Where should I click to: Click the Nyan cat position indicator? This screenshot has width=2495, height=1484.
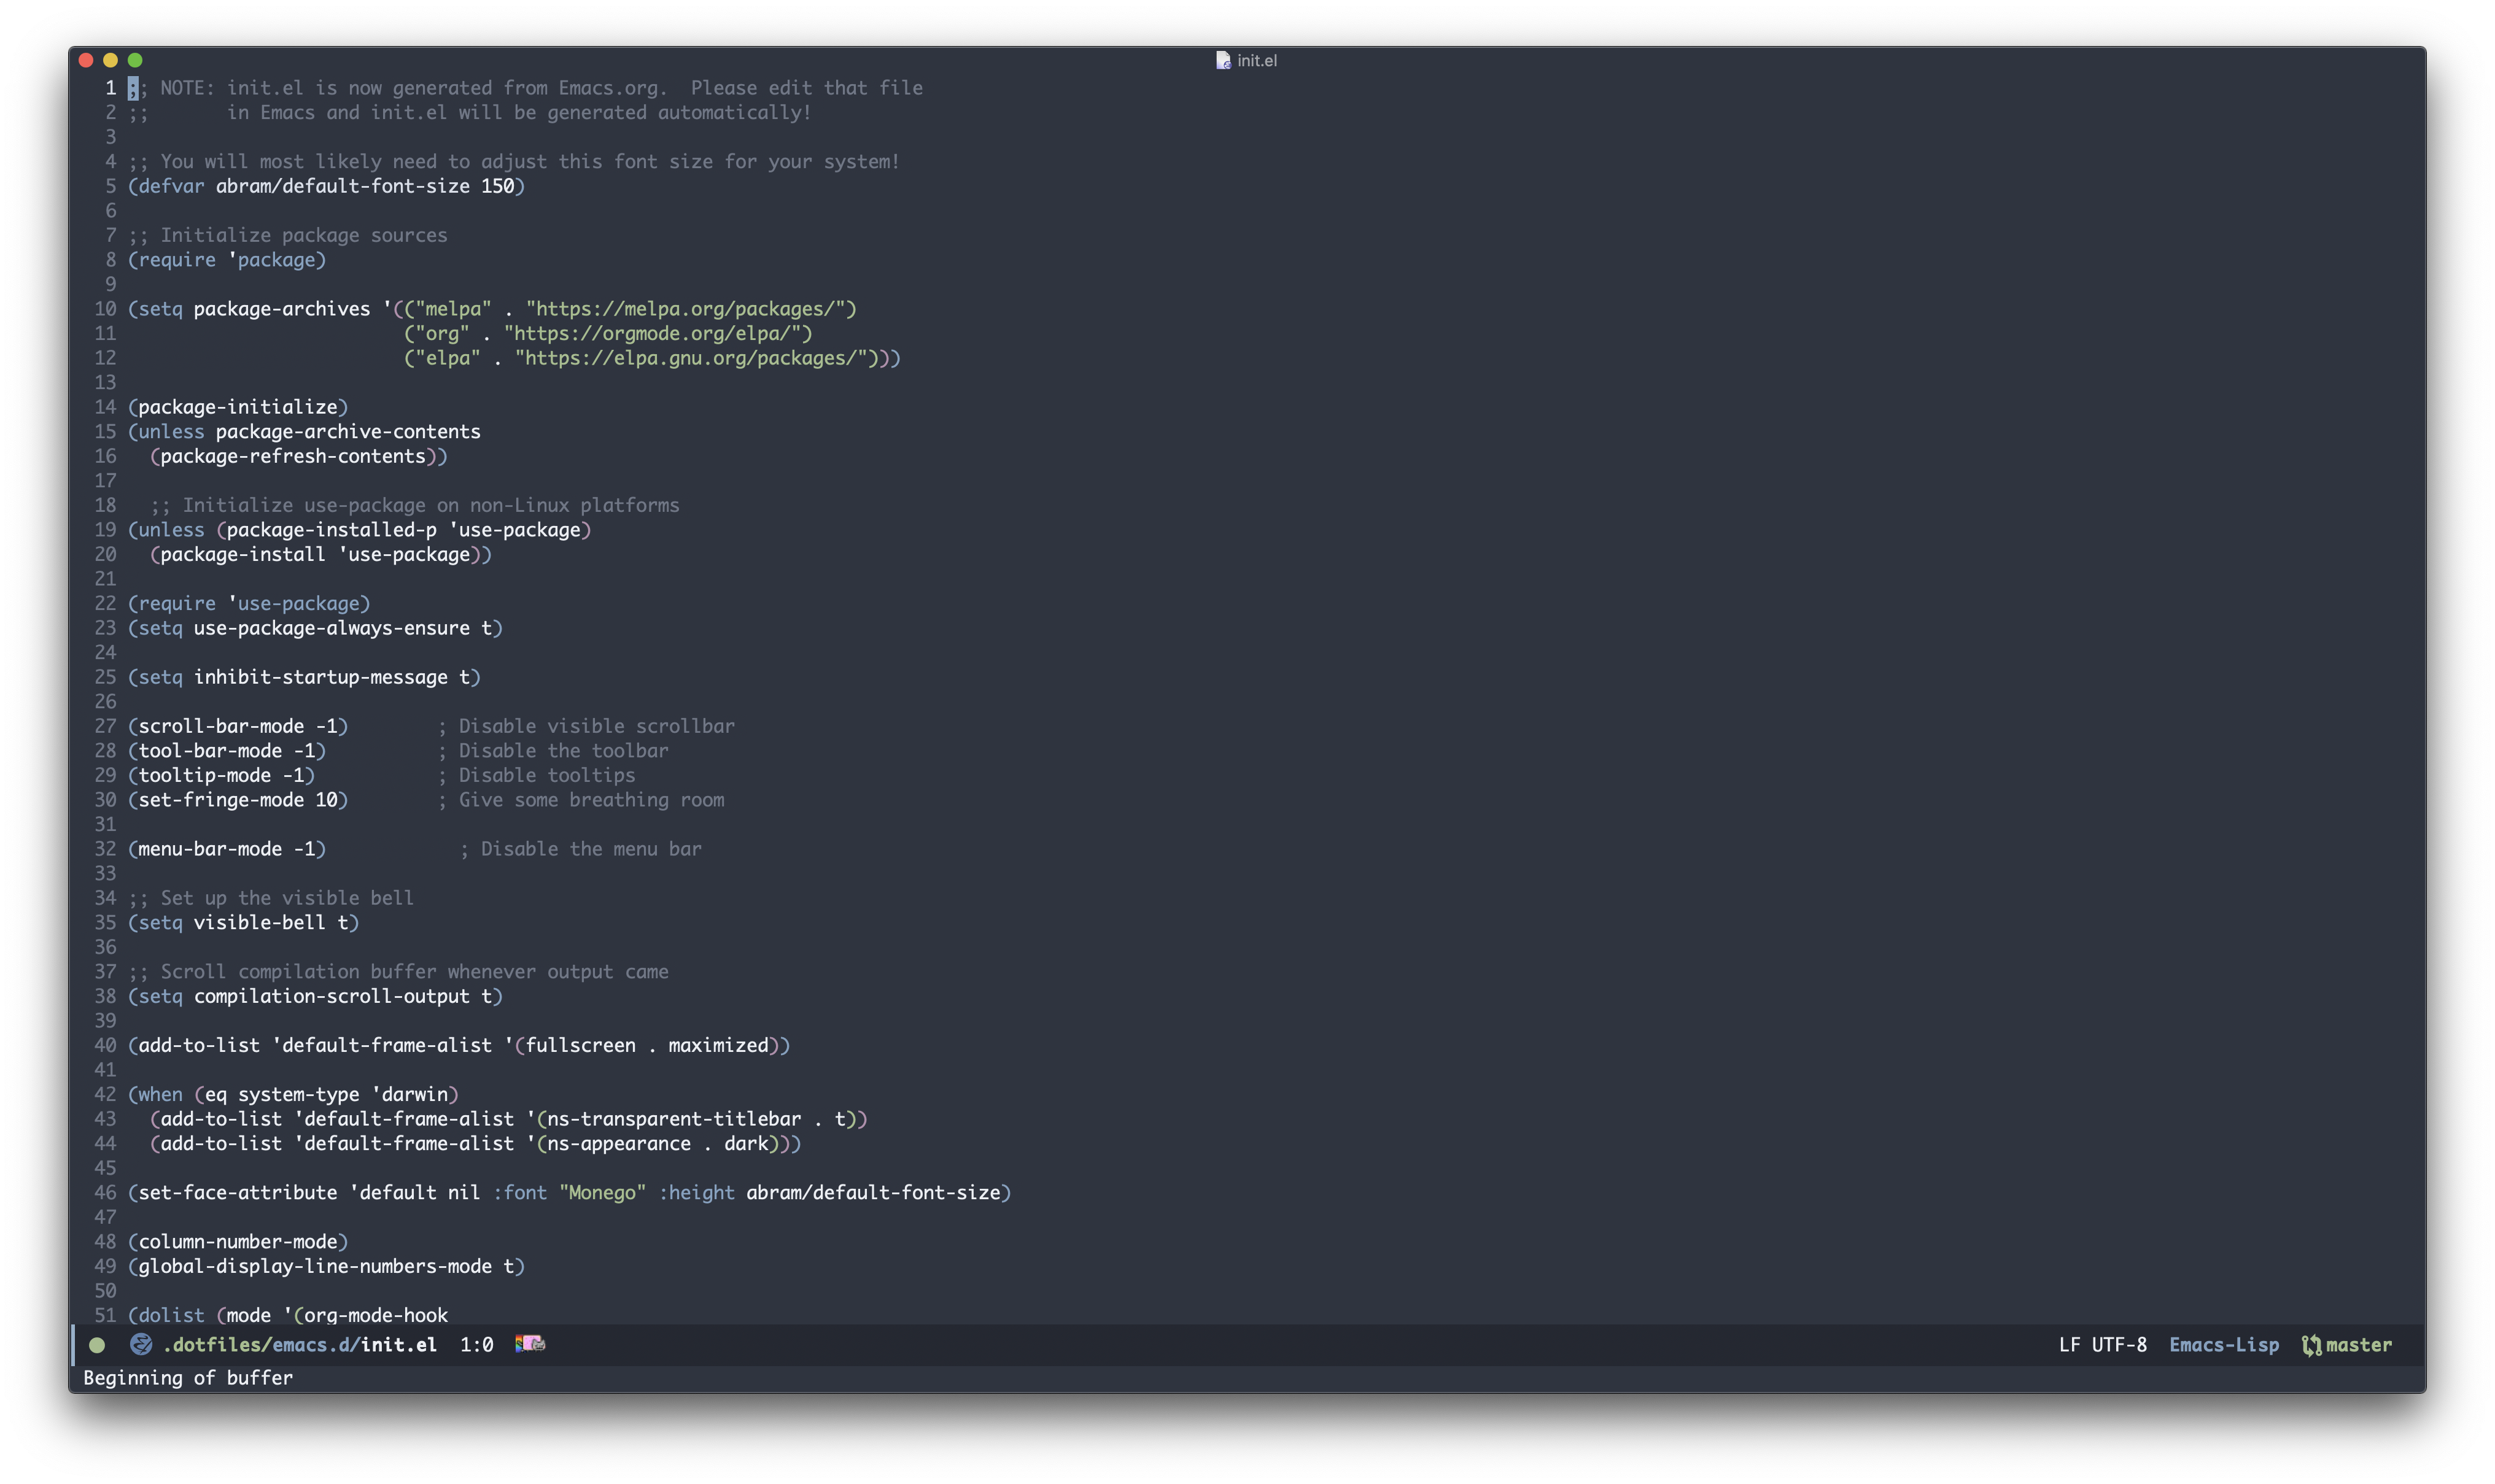530,1344
